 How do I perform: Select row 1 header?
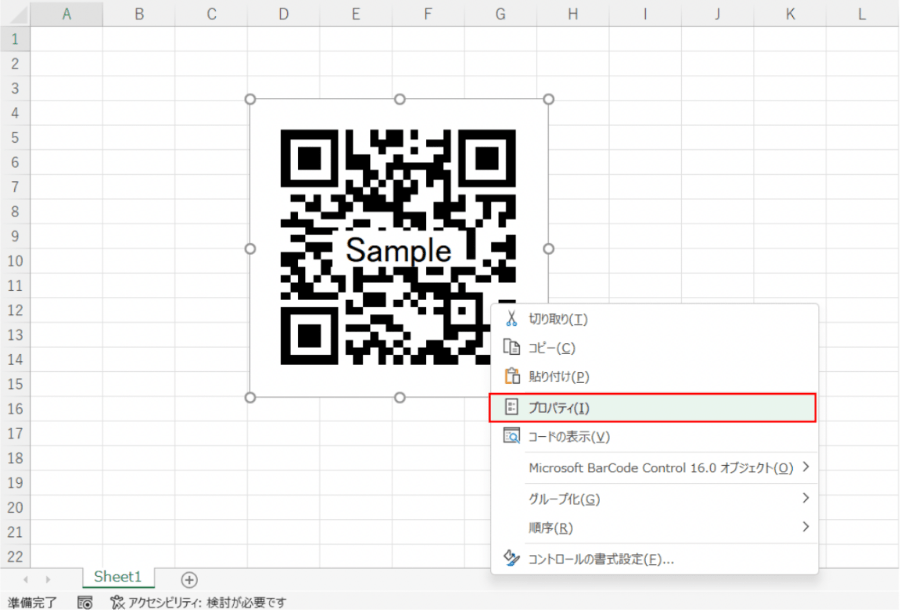click(x=15, y=39)
